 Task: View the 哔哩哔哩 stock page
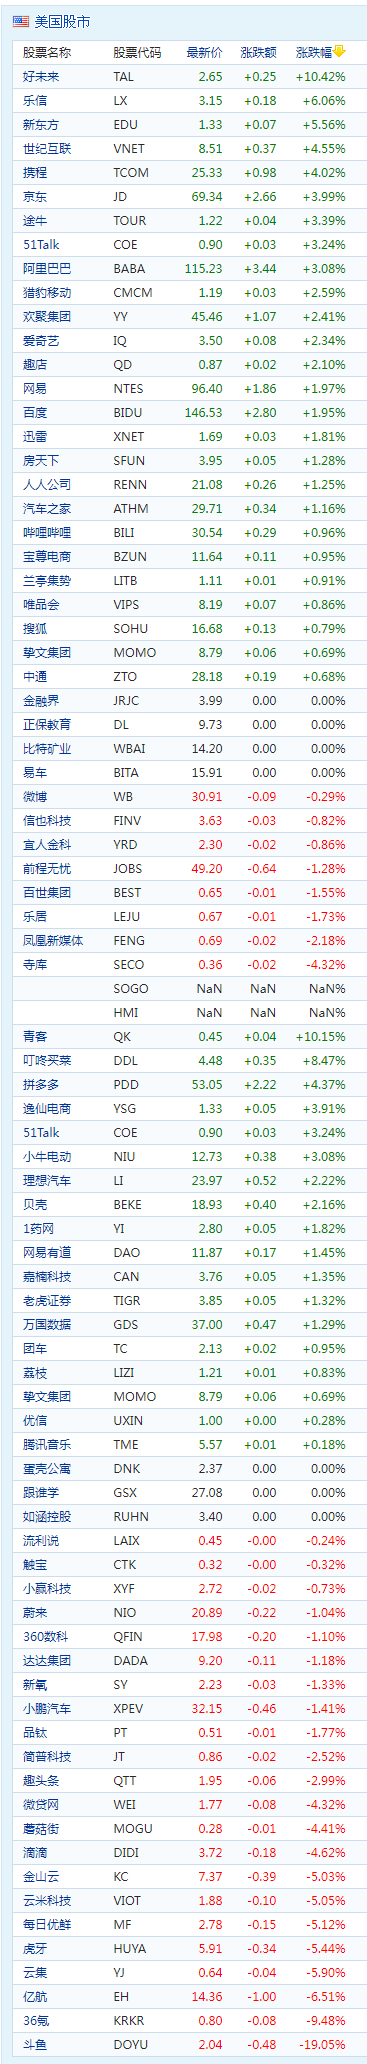point(47,532)
